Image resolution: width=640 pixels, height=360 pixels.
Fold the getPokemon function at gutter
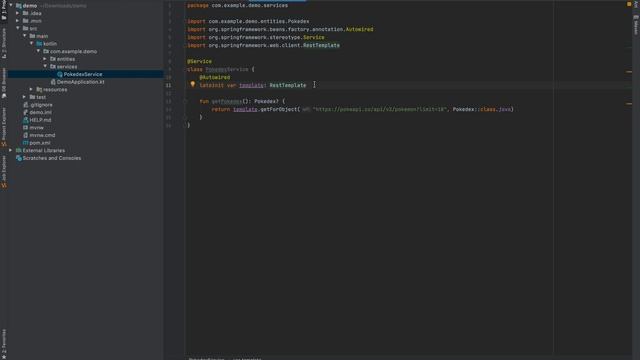185,101
